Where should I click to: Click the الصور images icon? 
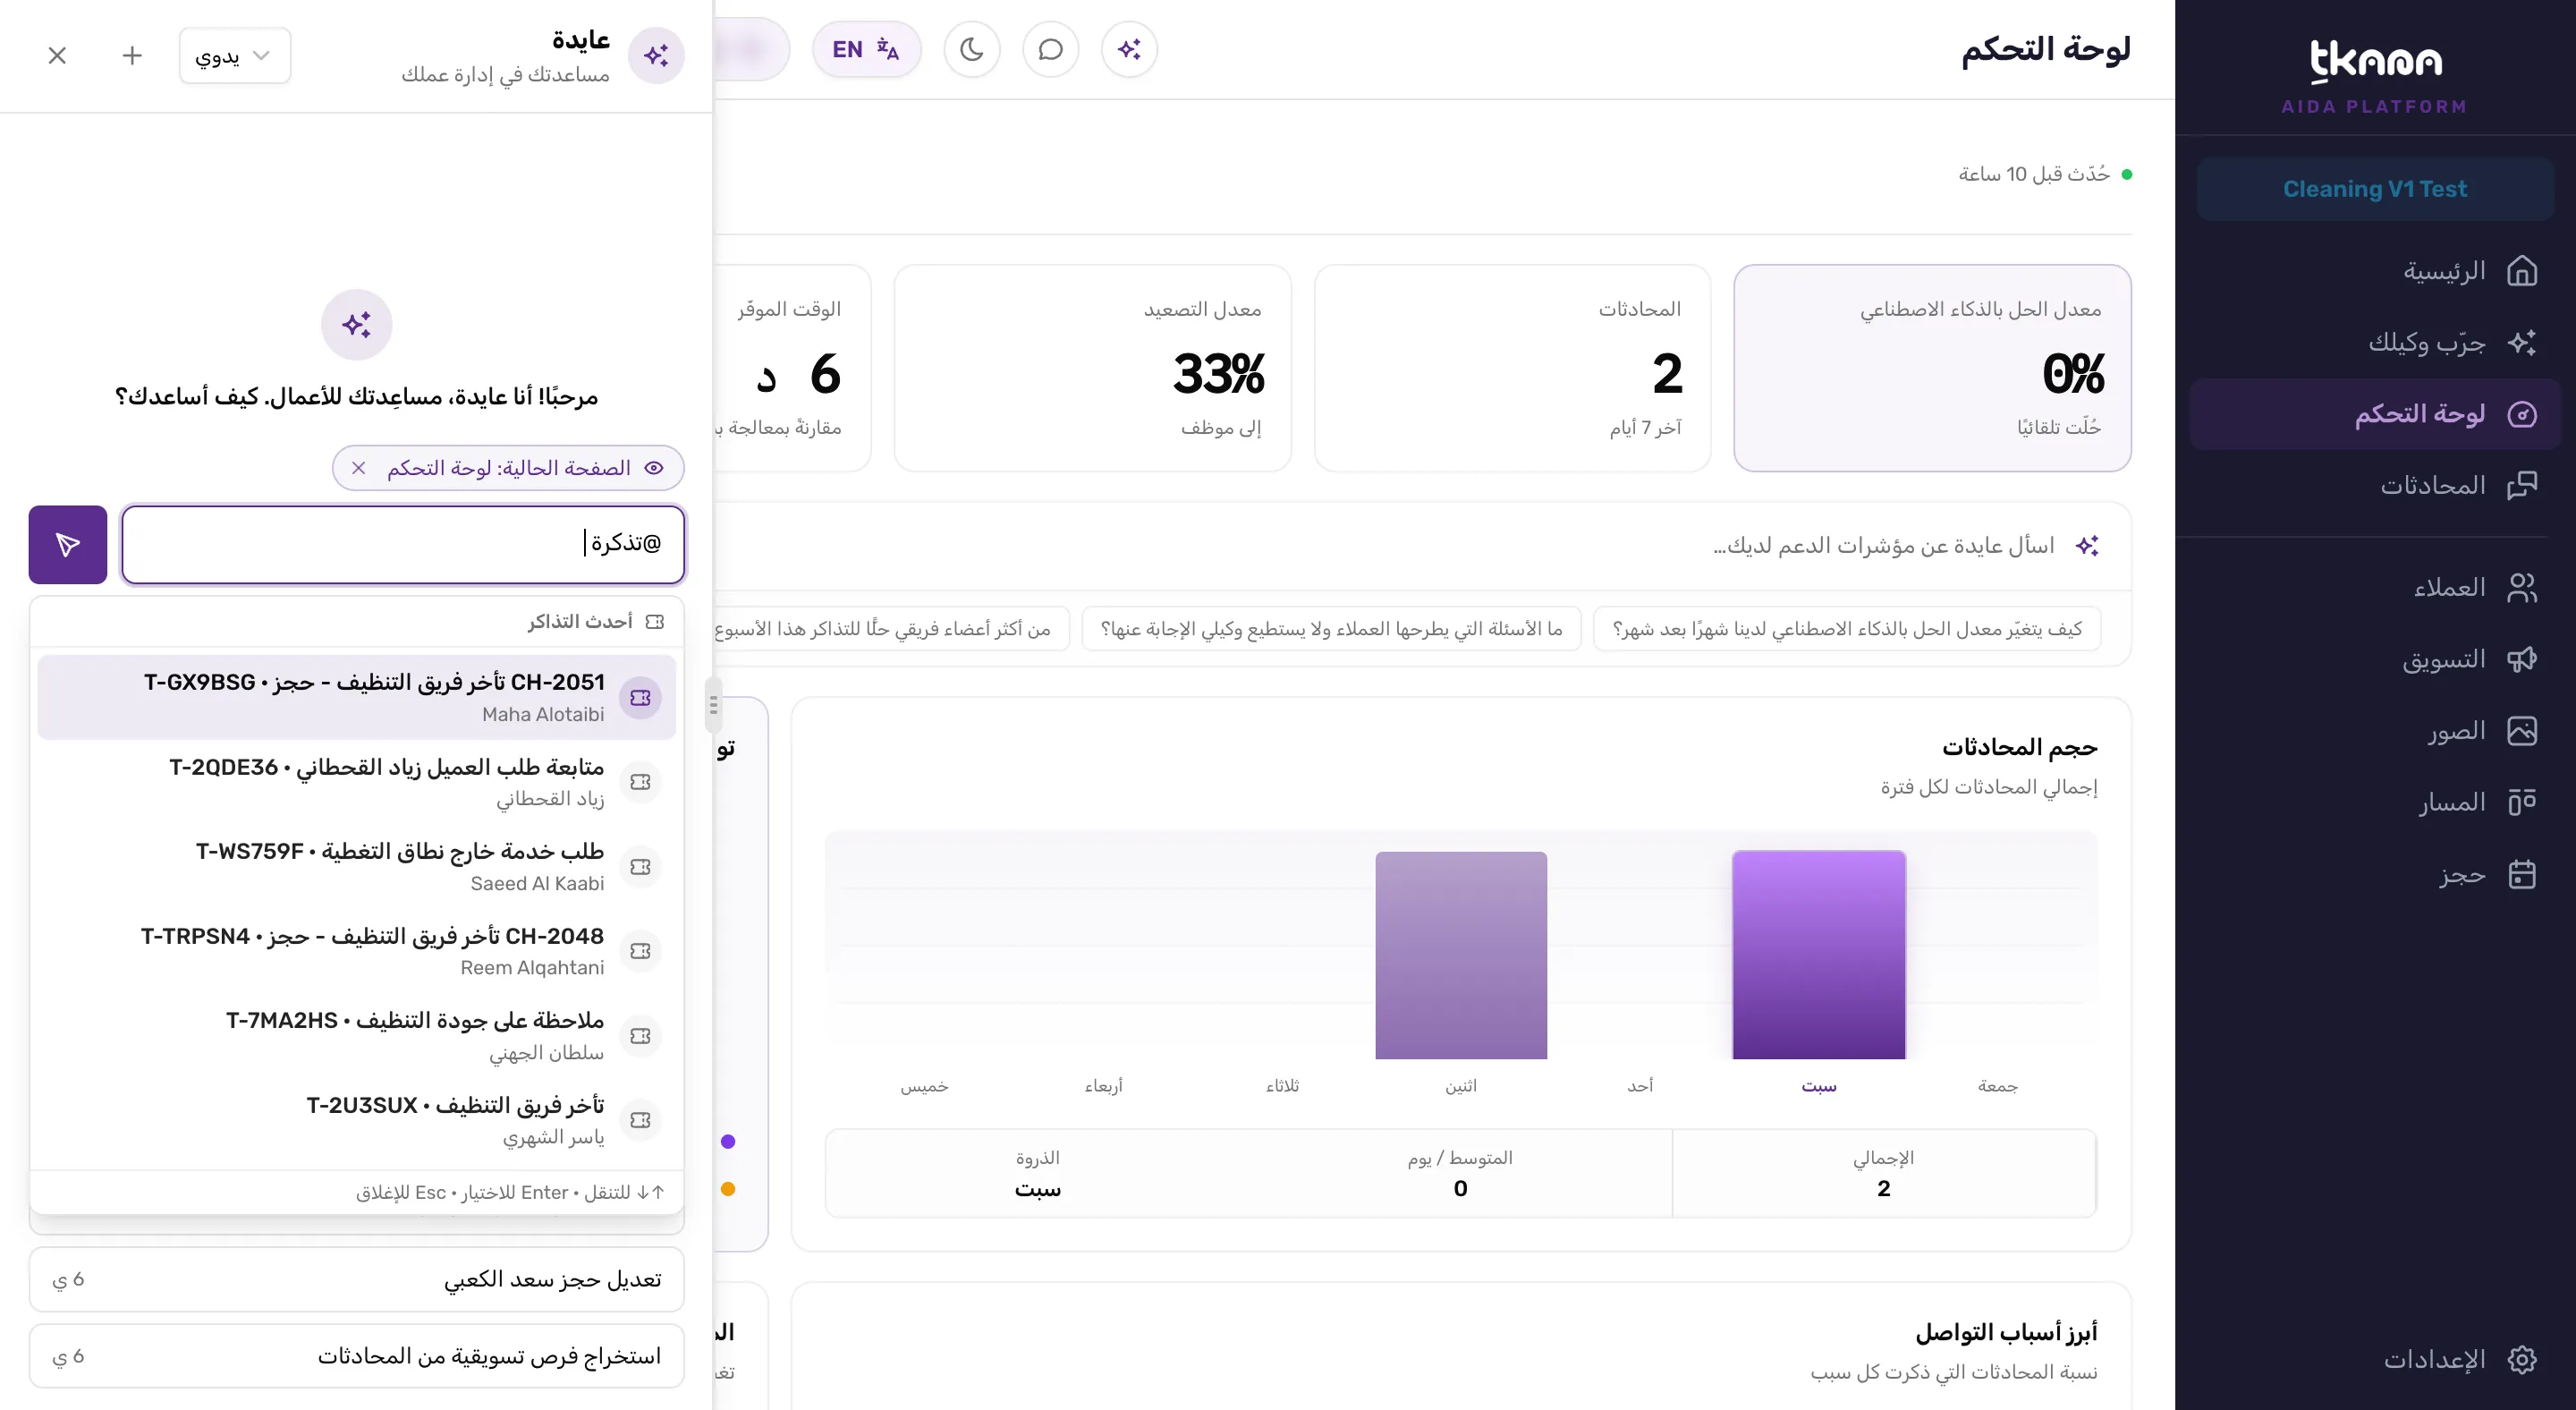(x=2522, y=731)
